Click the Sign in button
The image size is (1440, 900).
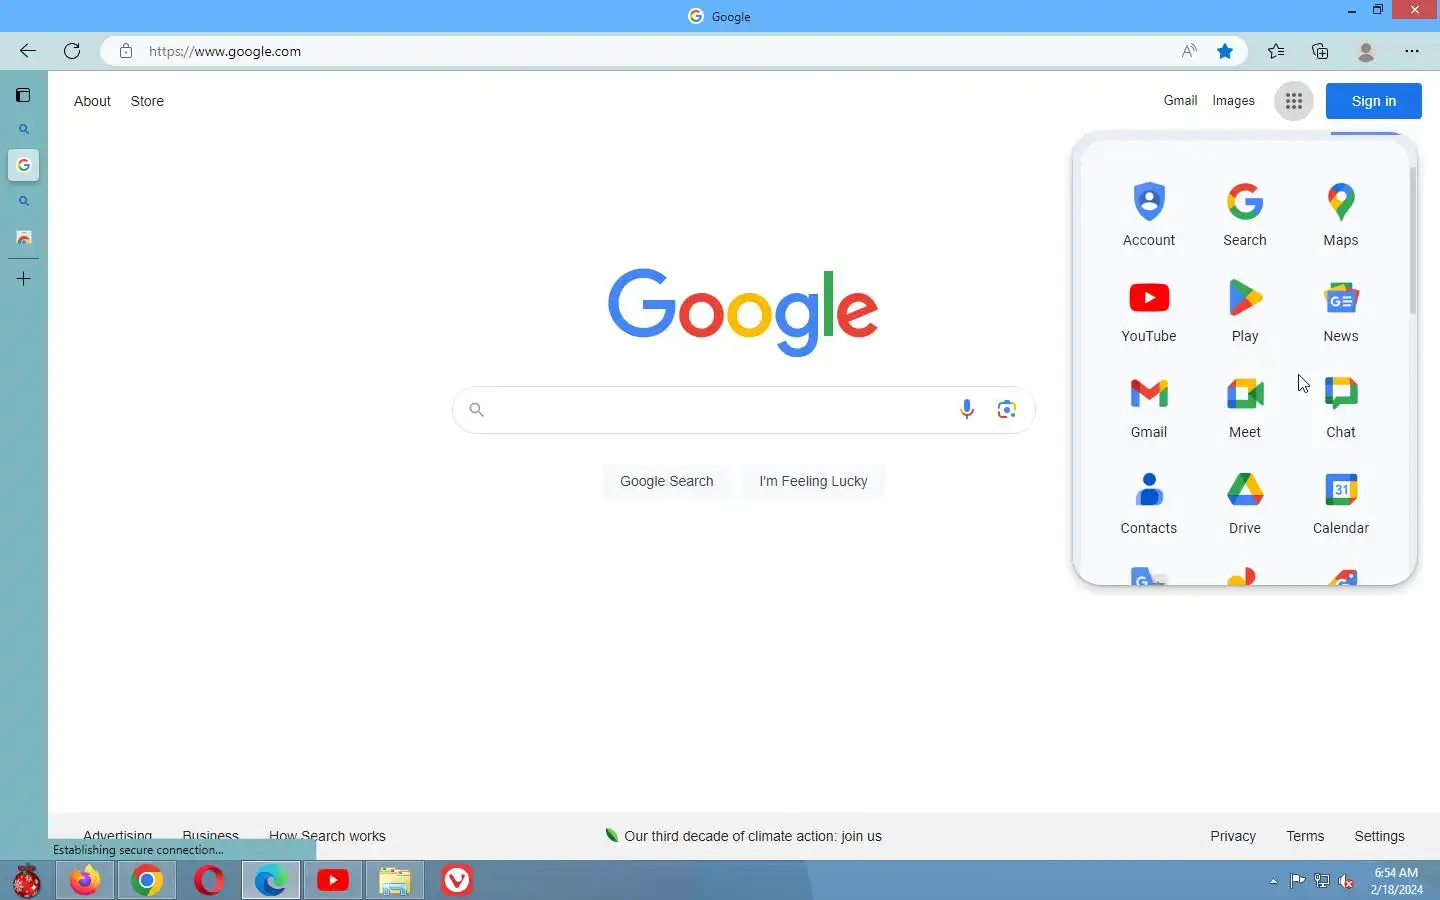[1373, 101]
